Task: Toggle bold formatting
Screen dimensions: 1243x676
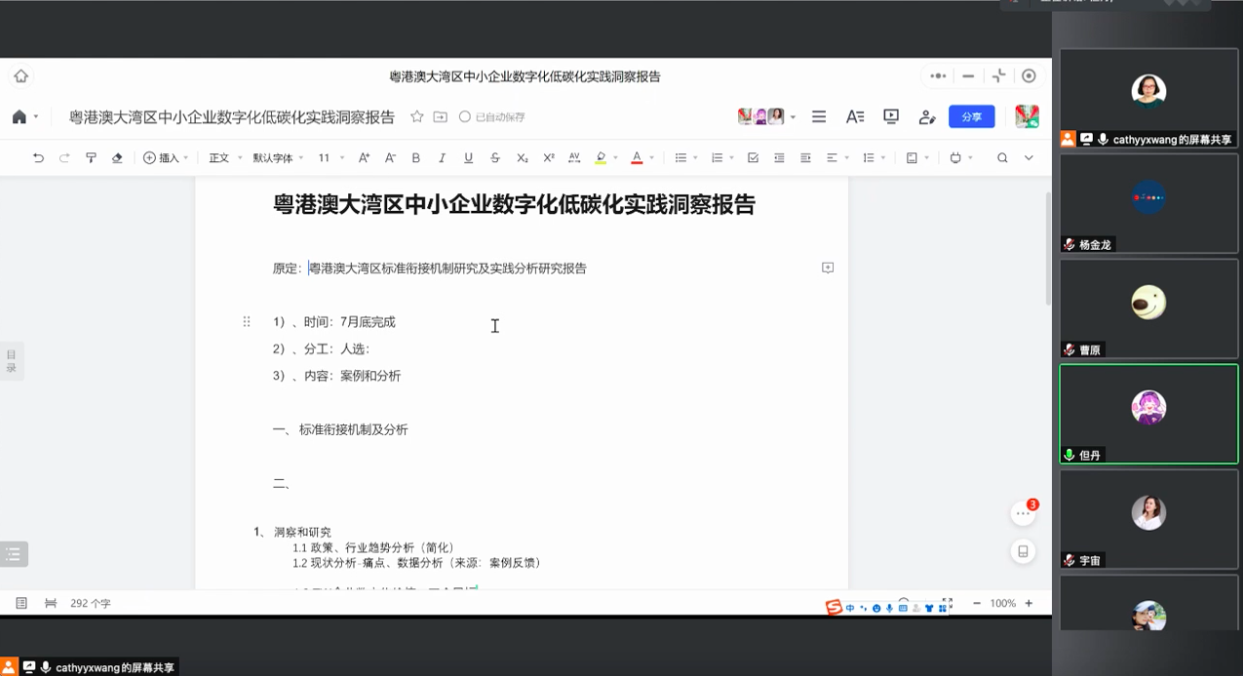Action: pyautogui.click(x=416, y=158)
